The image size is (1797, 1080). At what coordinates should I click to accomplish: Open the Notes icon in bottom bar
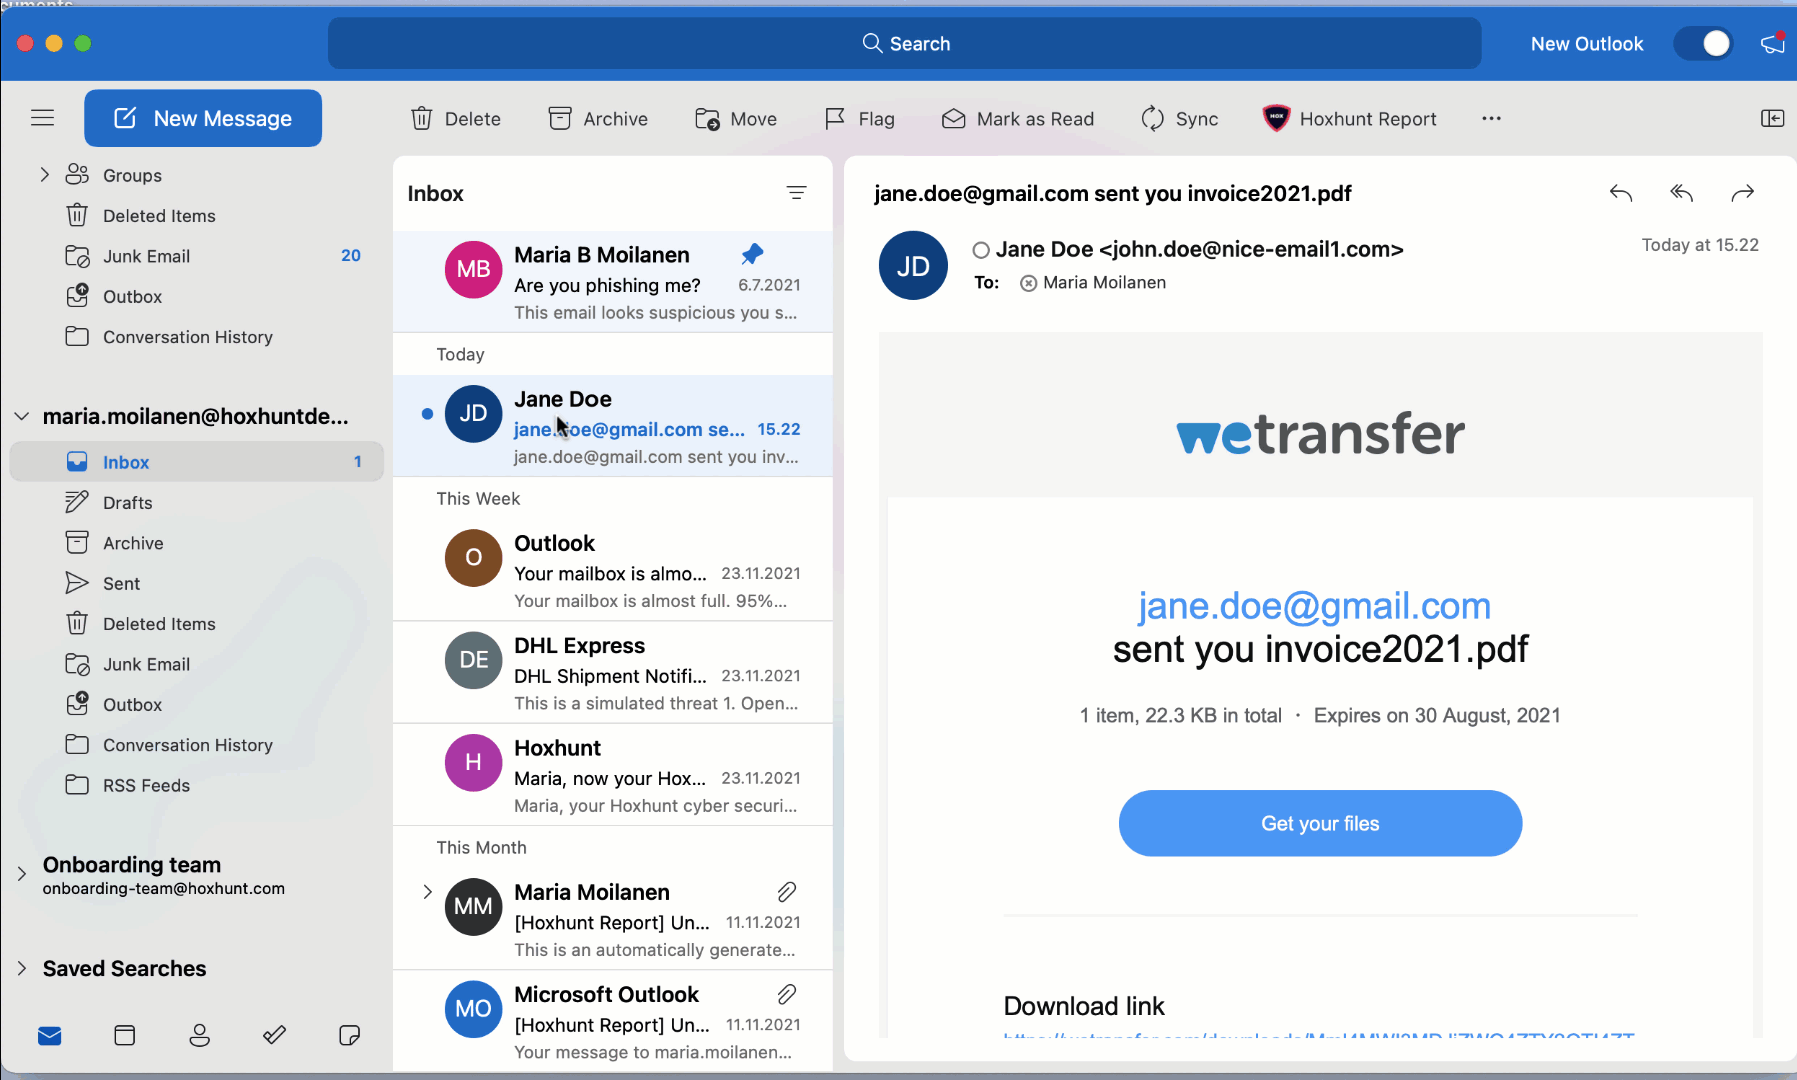point(350,1036)
